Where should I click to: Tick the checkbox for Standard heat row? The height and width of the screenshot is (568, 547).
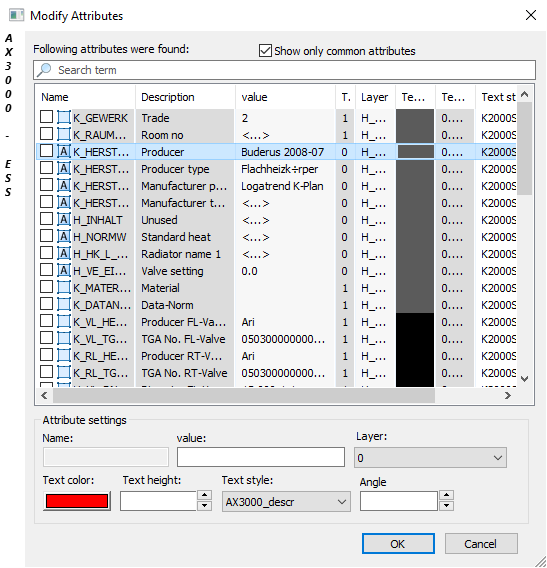(x=46, y=236)
